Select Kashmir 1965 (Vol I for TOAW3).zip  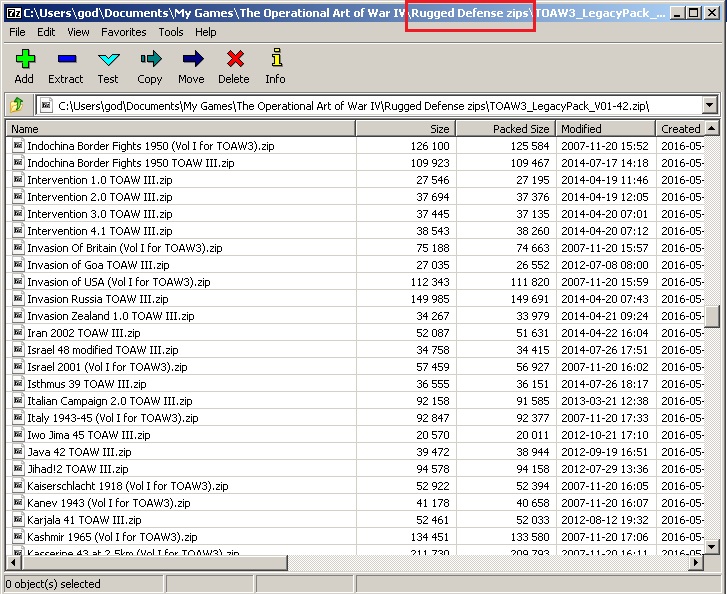point(112,537)
